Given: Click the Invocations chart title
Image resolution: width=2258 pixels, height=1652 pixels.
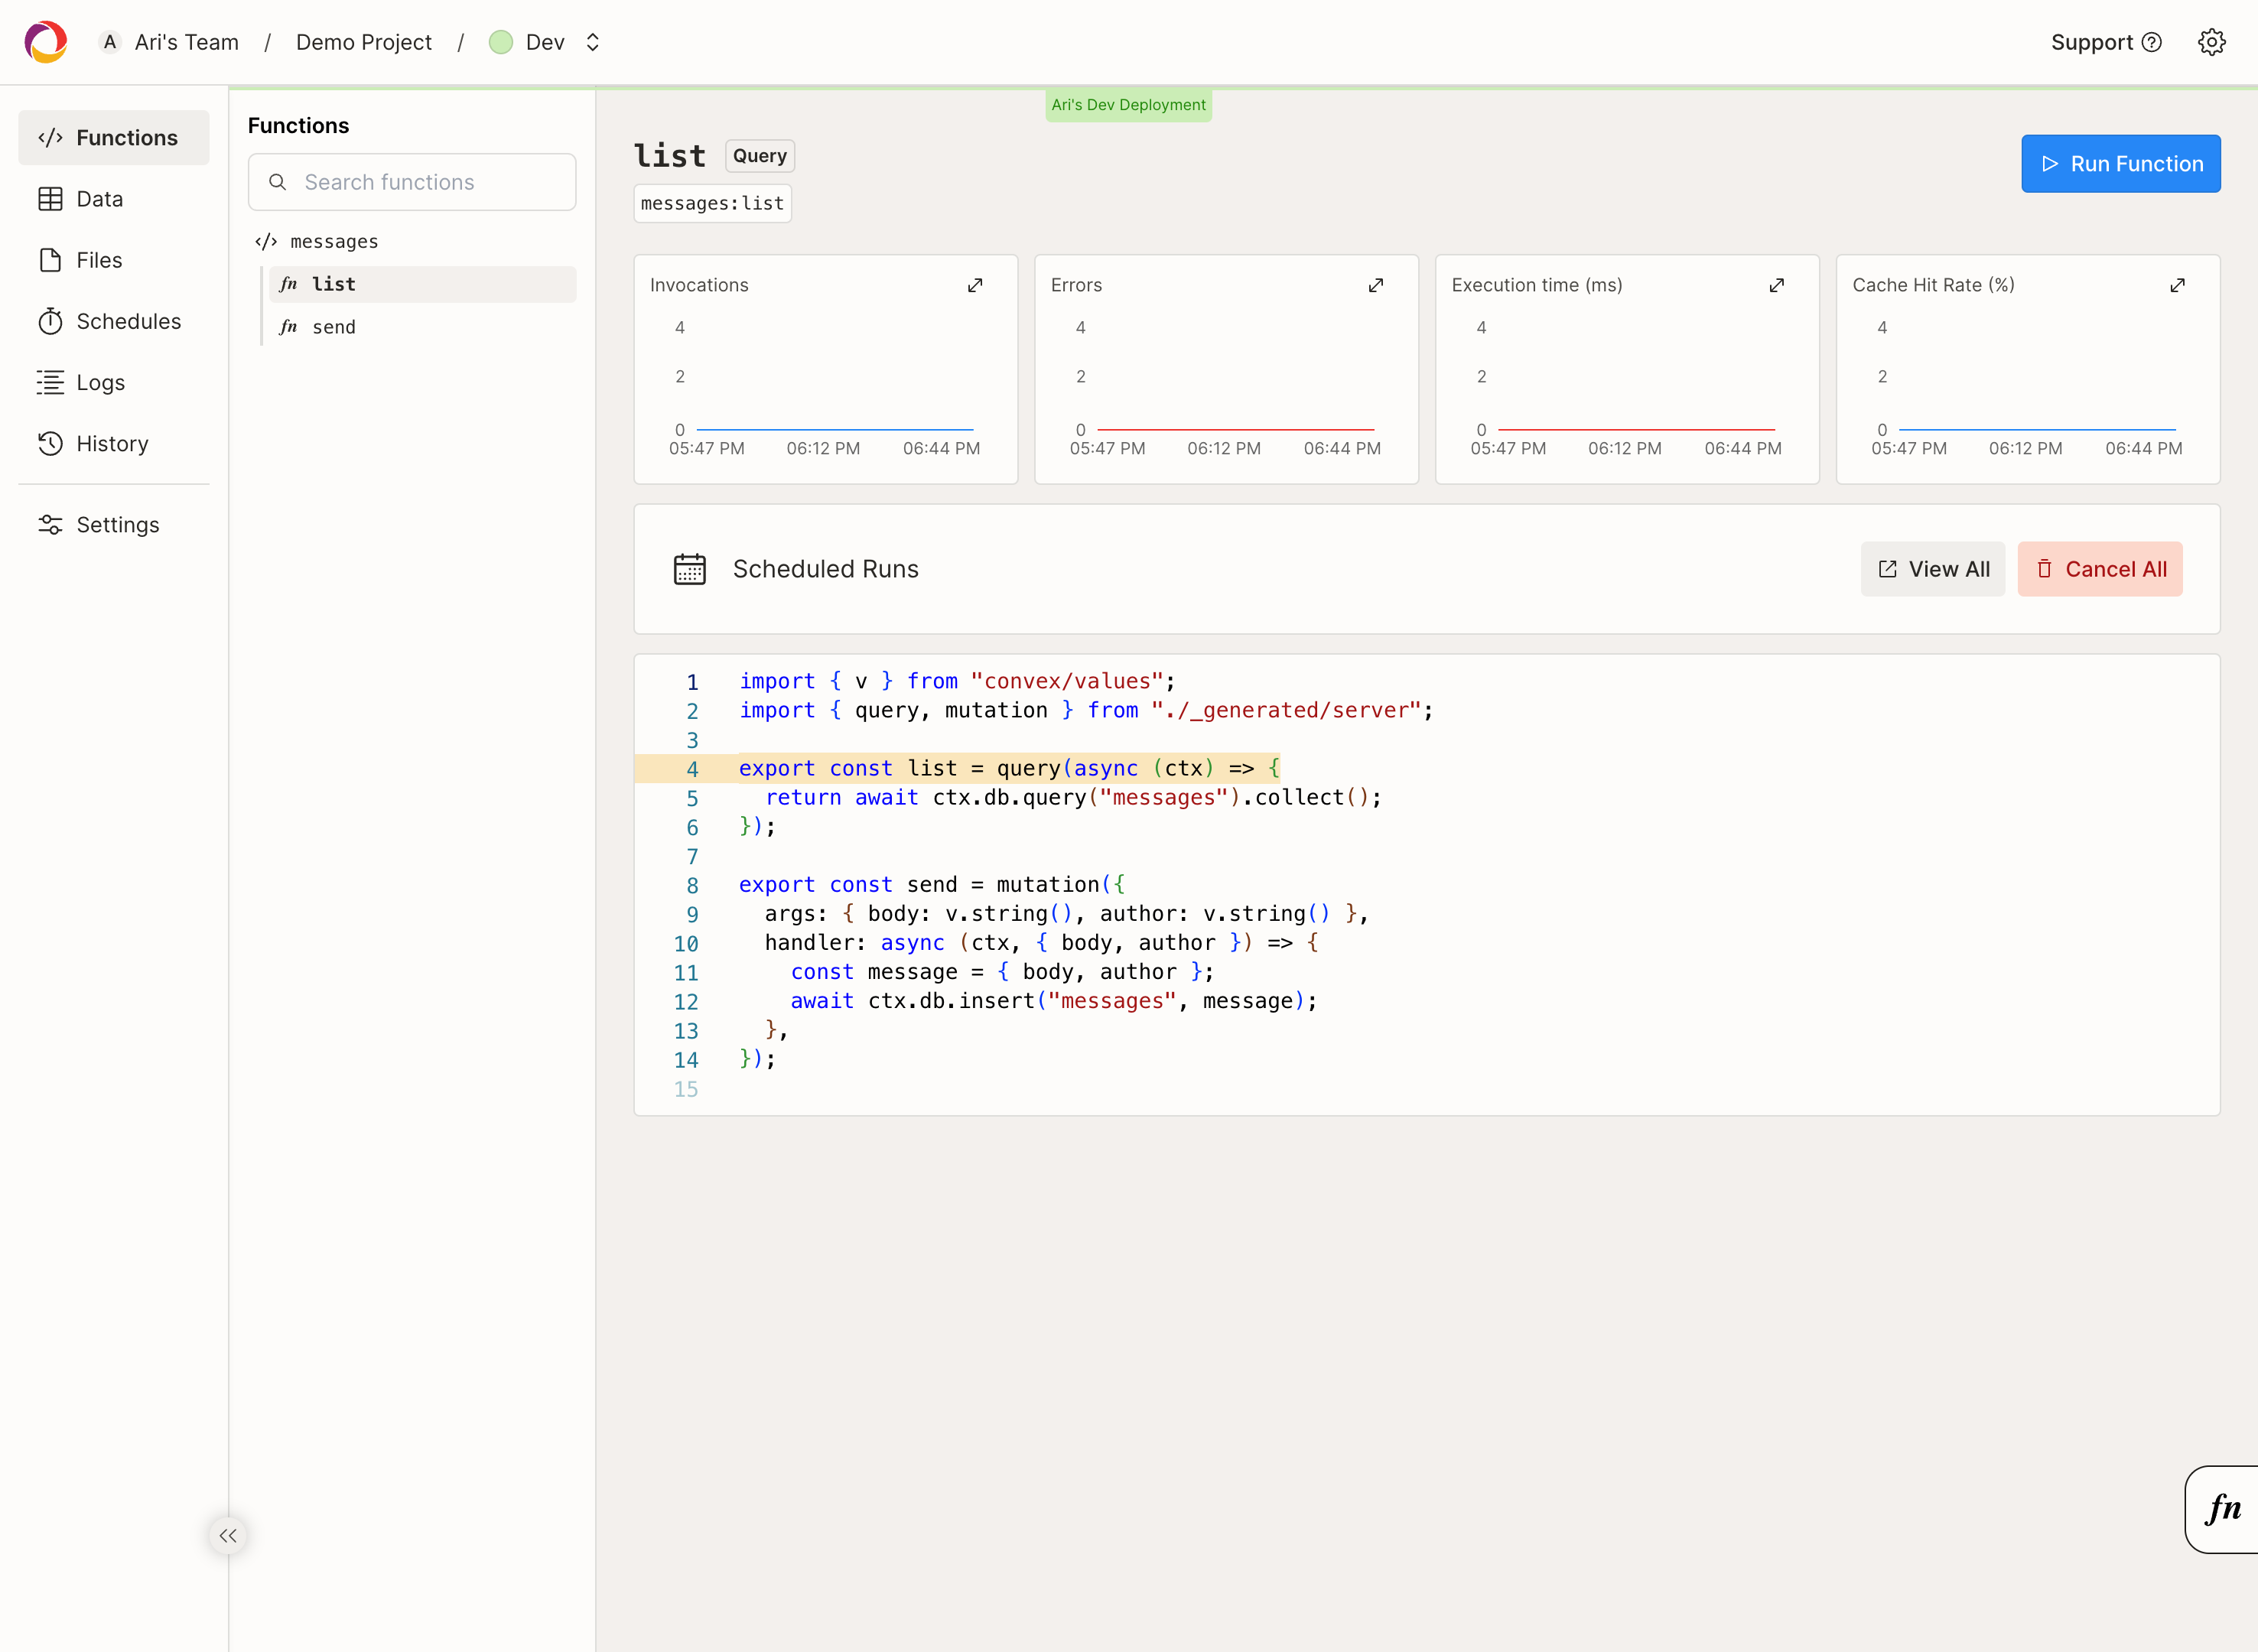Looking at the screenshot, I should coord(699,285).
